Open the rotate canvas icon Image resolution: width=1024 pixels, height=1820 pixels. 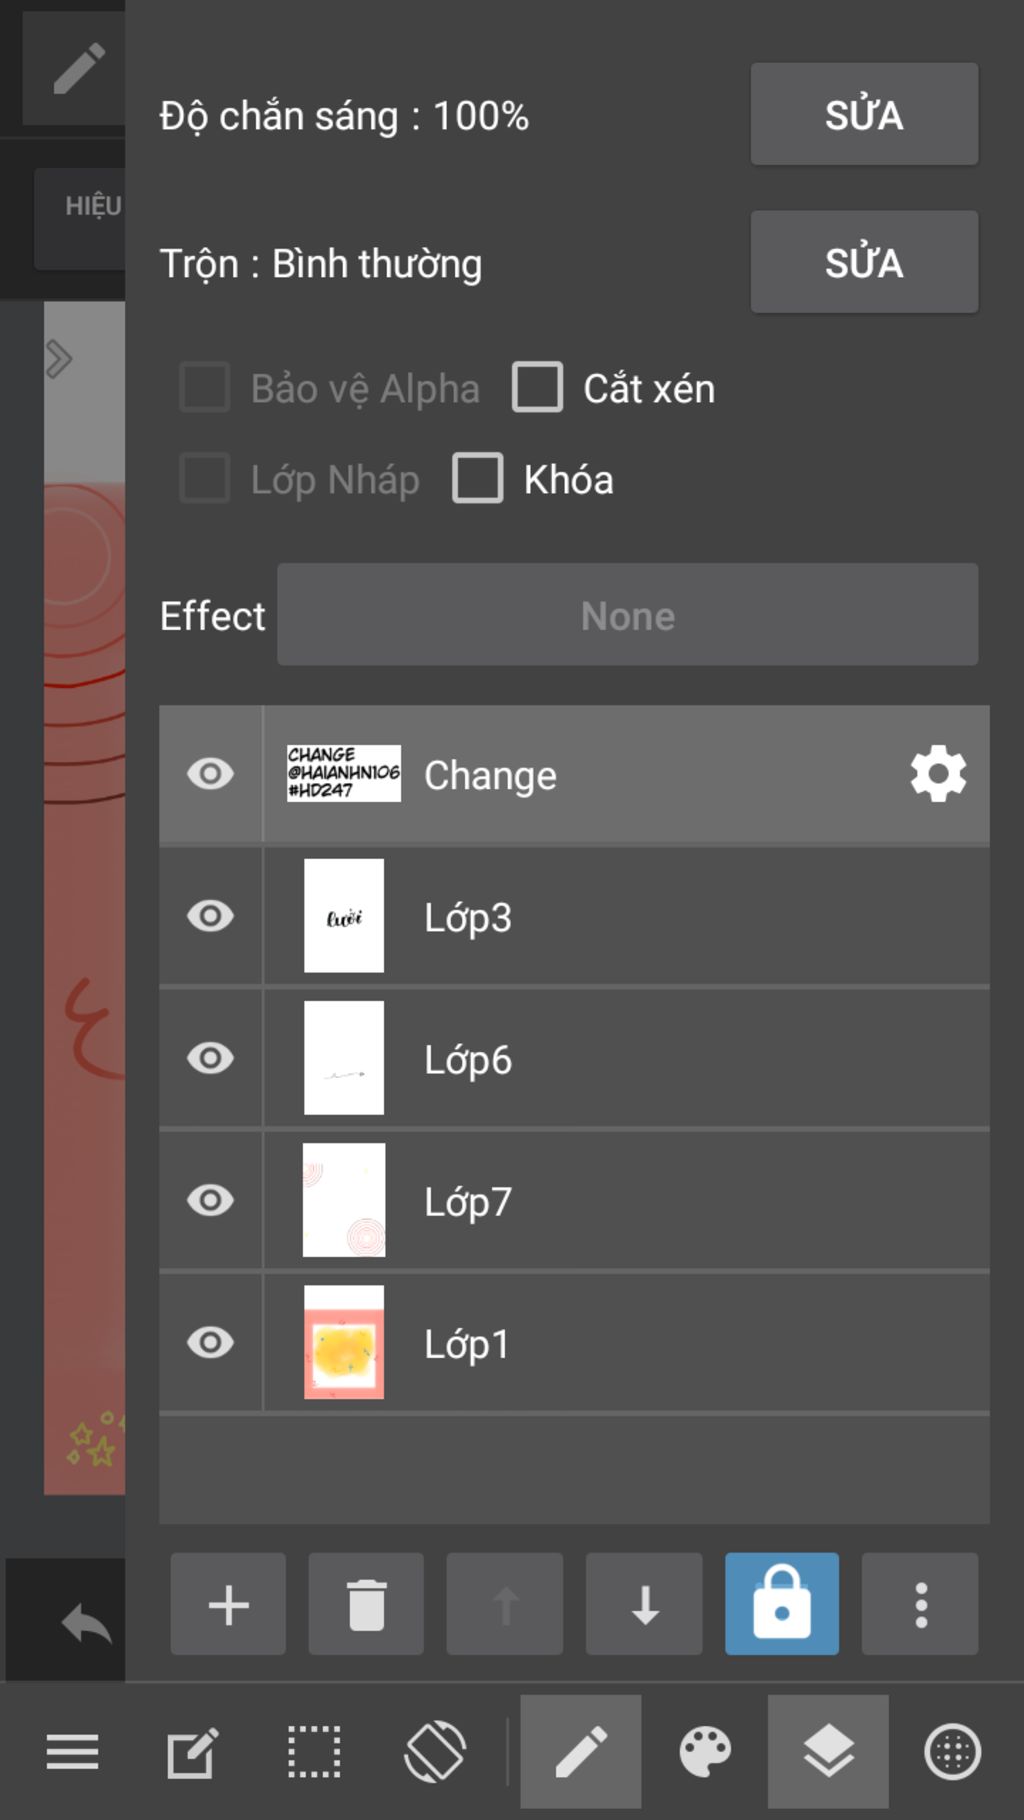[435, 1752]
